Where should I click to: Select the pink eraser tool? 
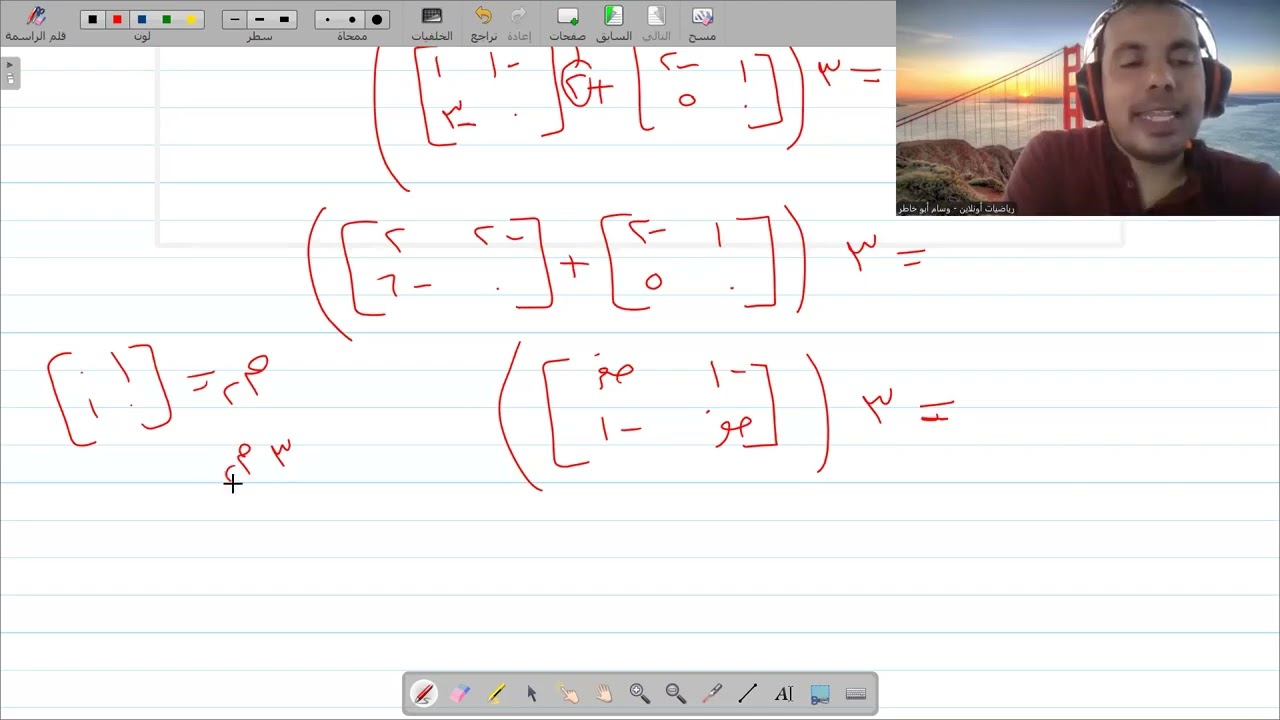coord(460,693)
